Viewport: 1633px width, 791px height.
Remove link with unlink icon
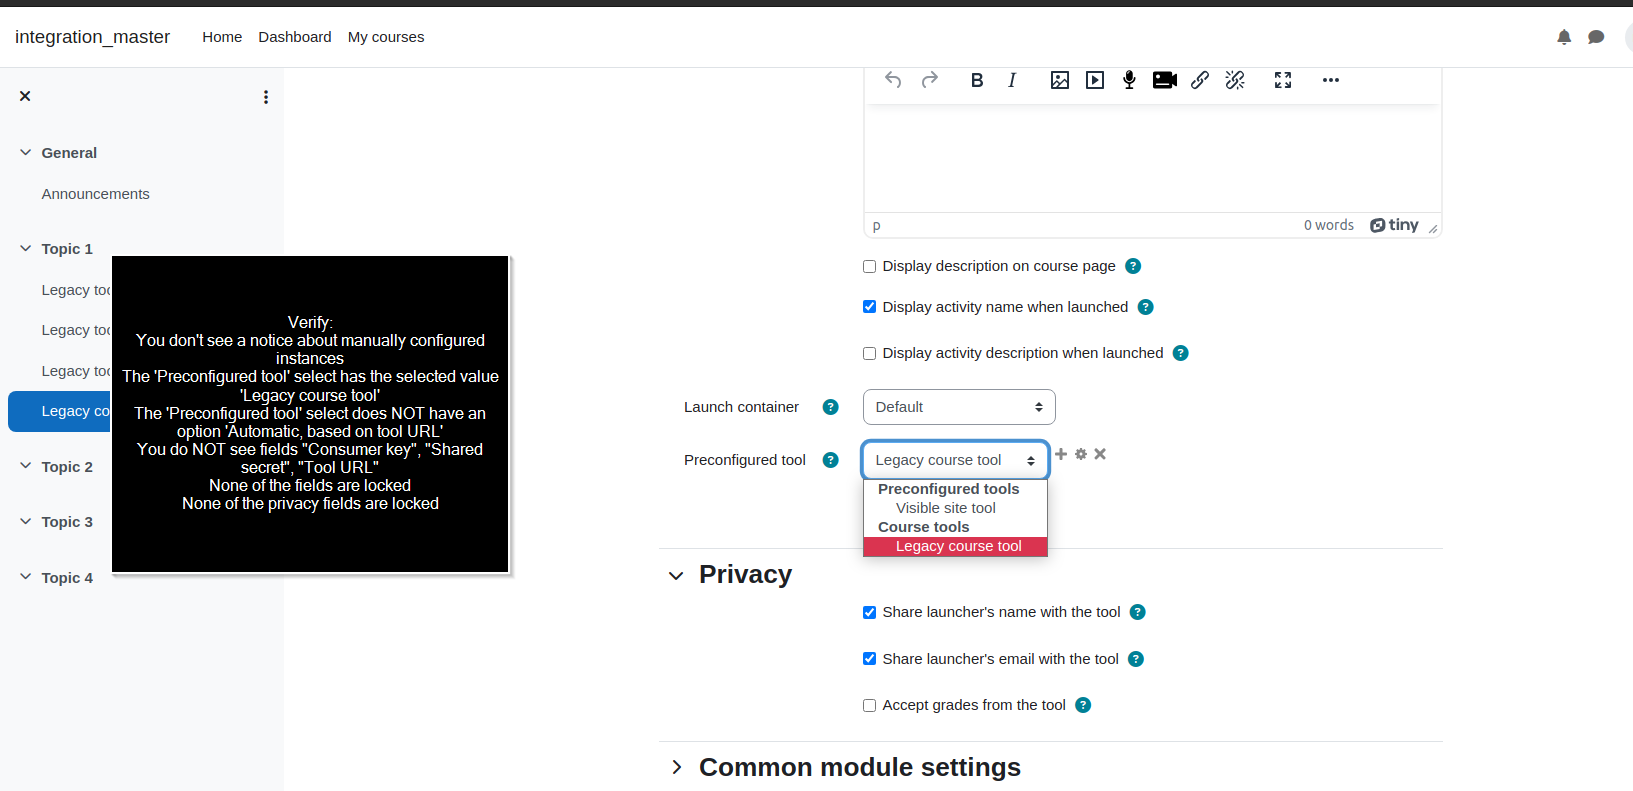[1235, 80]
